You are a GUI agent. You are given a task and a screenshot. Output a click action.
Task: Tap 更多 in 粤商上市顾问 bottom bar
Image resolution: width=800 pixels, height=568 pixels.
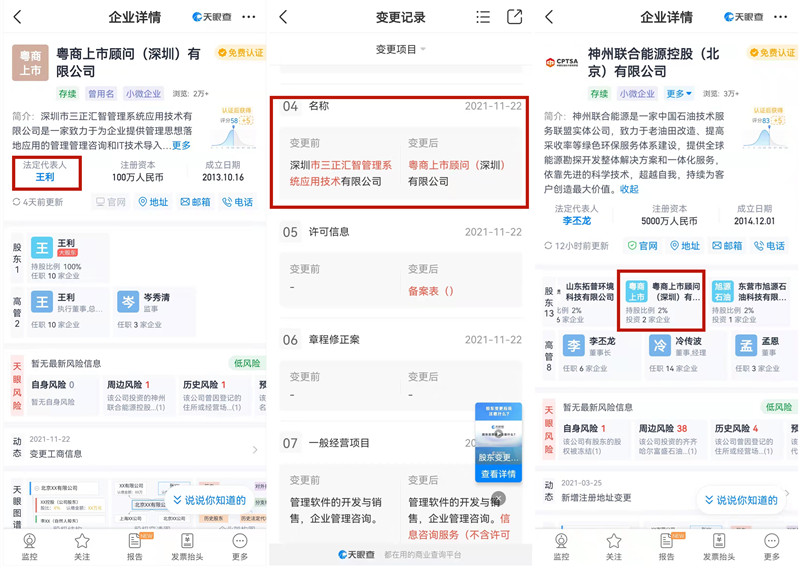[x=240, y=547]
